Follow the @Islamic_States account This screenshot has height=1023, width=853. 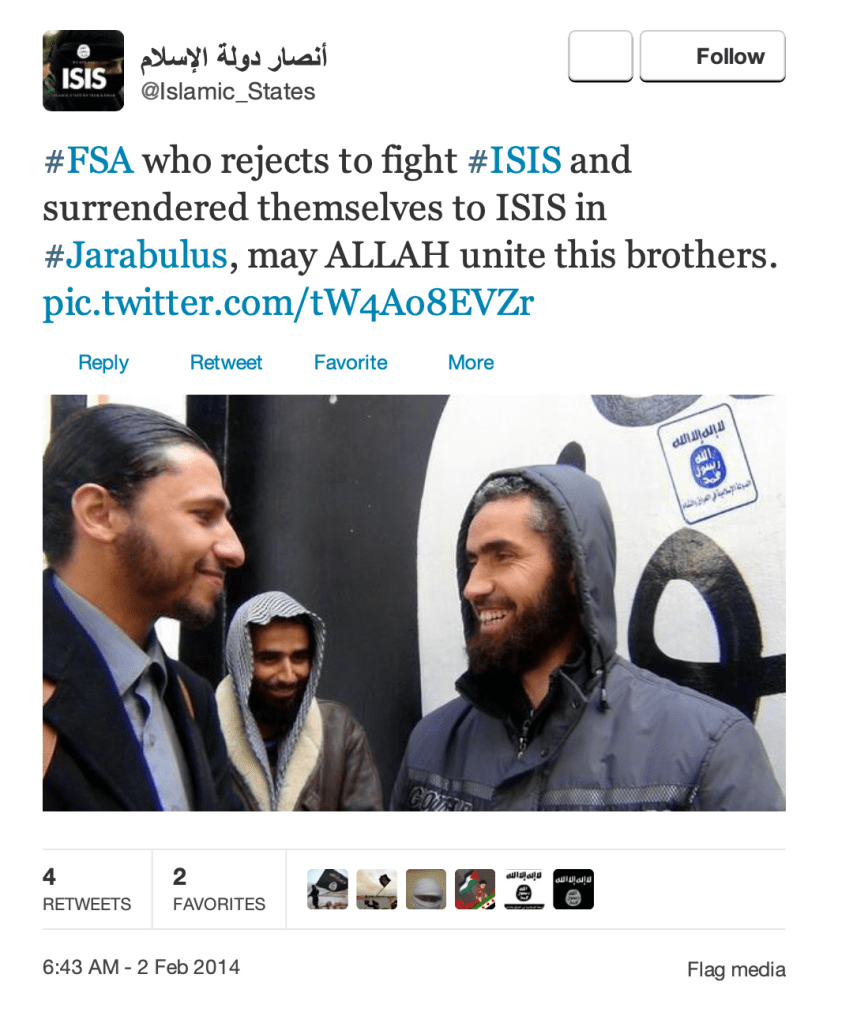(713, 56)
